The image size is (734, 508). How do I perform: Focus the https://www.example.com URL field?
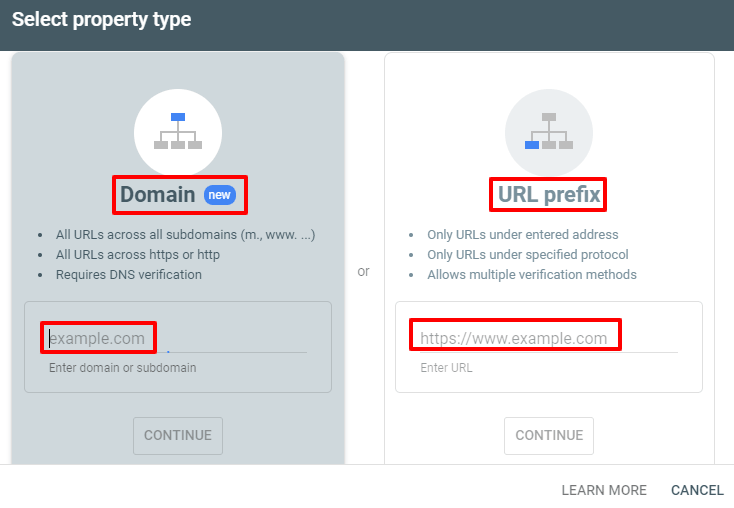[549, 339]
